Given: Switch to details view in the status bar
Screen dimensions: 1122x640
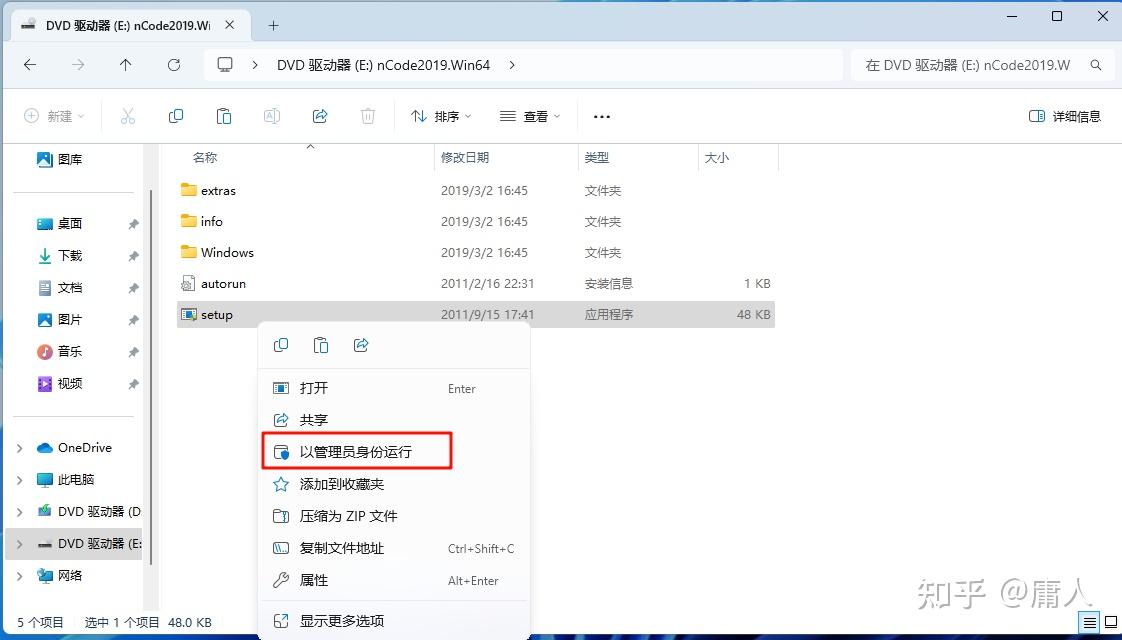Looking at the screenshot, I should pos(1089,621).
